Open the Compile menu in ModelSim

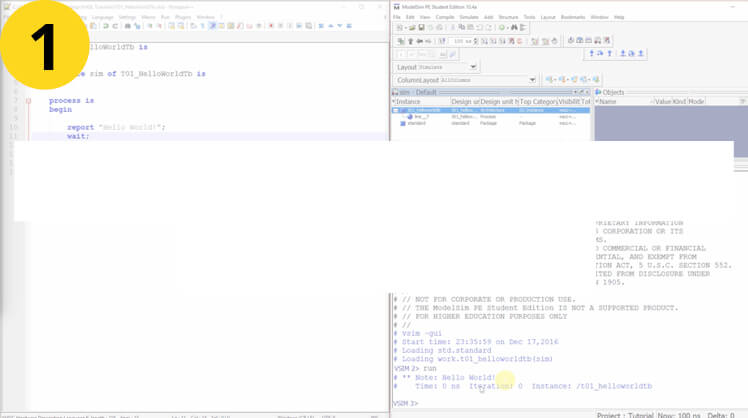point(445,17)
